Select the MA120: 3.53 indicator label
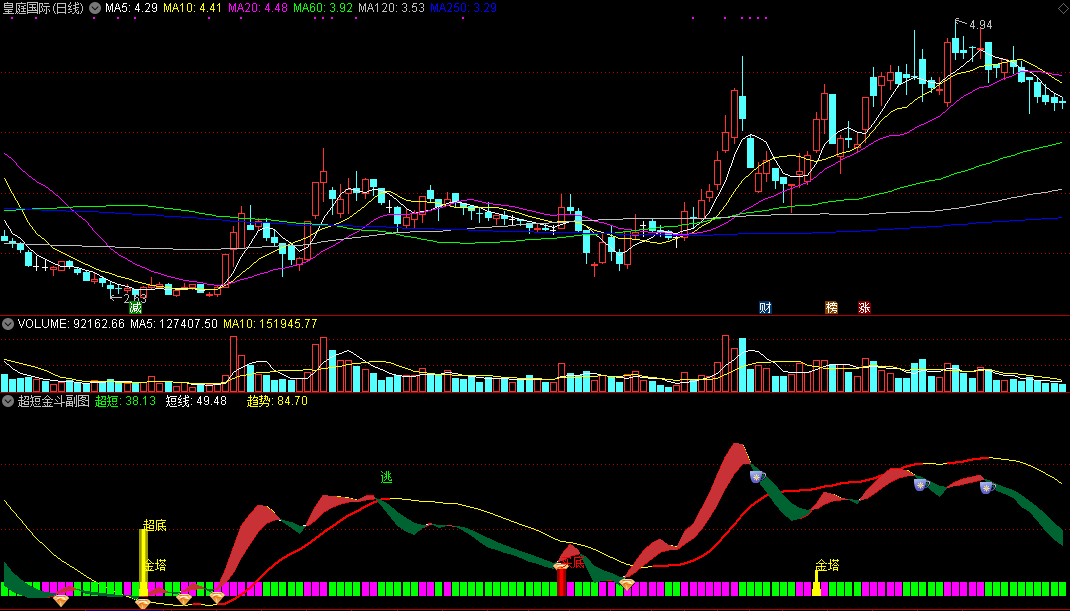 [x=391, y=8]
